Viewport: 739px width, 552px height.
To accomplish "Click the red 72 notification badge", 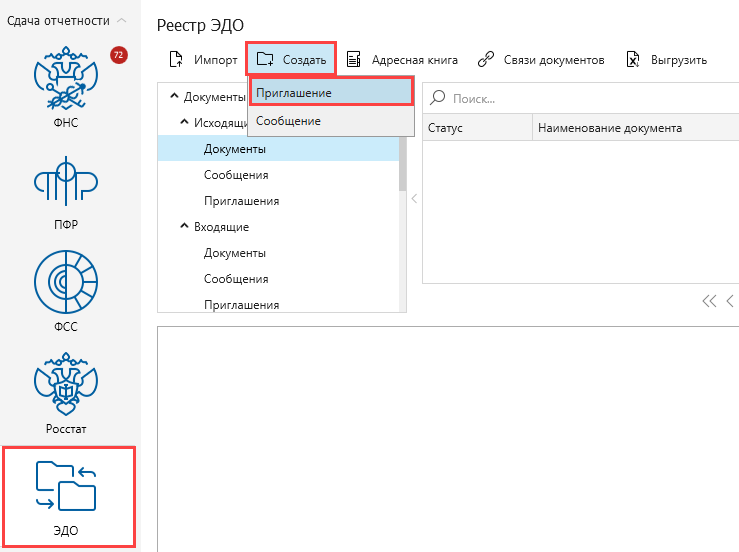I will 119,55.
